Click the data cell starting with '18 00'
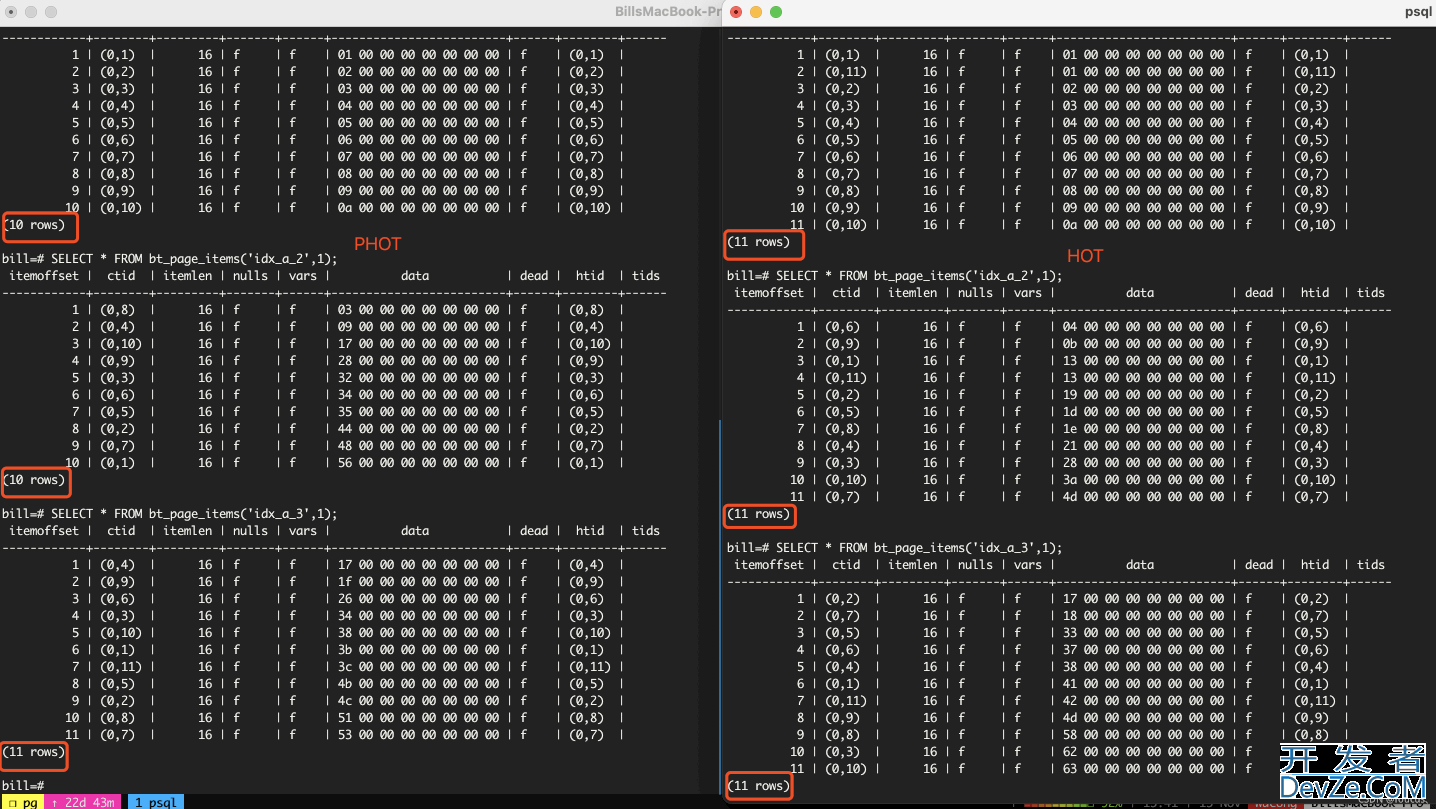 [x=1143, y=616]
